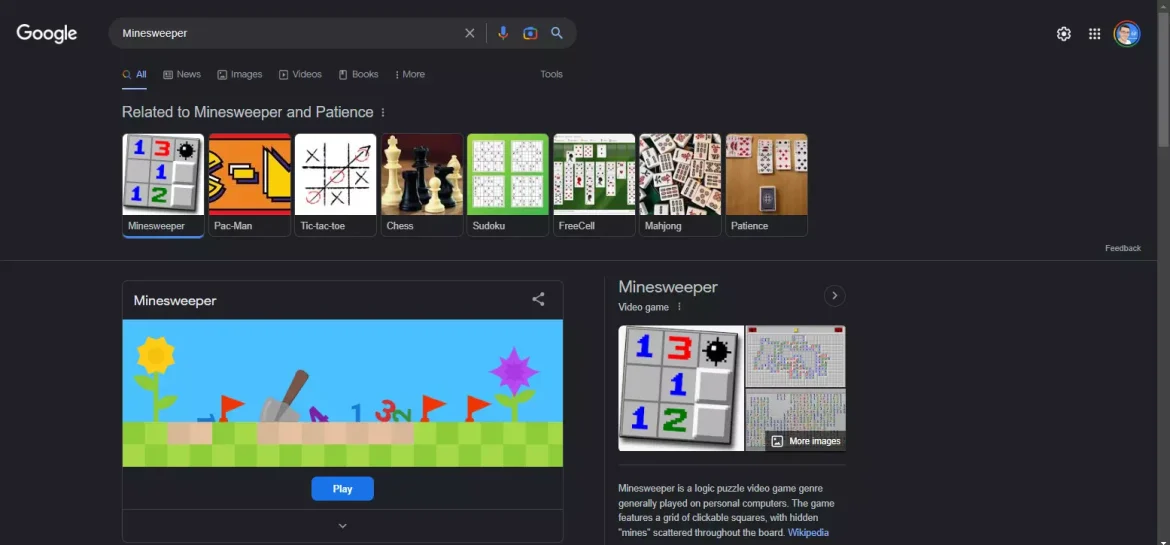Viewport: 1170px width, 545px height.
Task: Open the large Minesweeper knowledge panel image
Action: coord(681,388)
